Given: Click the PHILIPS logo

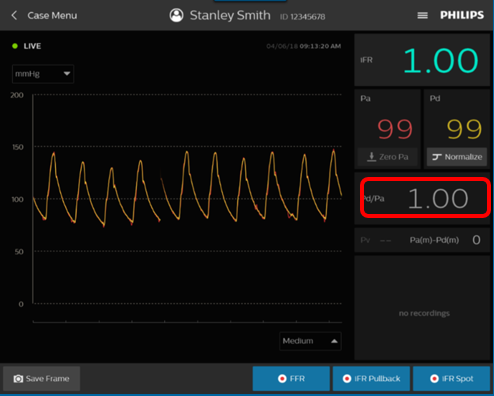Looking at the screenshot, I should [x=462, y=15].
